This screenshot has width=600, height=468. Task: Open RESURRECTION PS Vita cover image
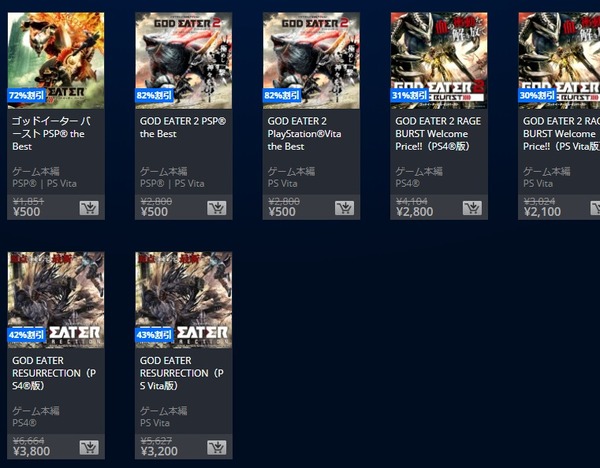click(x=184, y=300)
